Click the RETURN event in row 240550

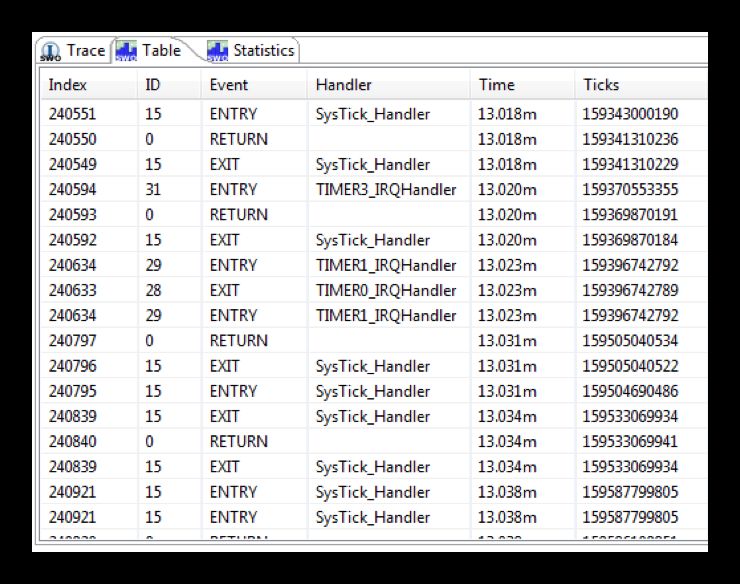click(x=238, y=139)
